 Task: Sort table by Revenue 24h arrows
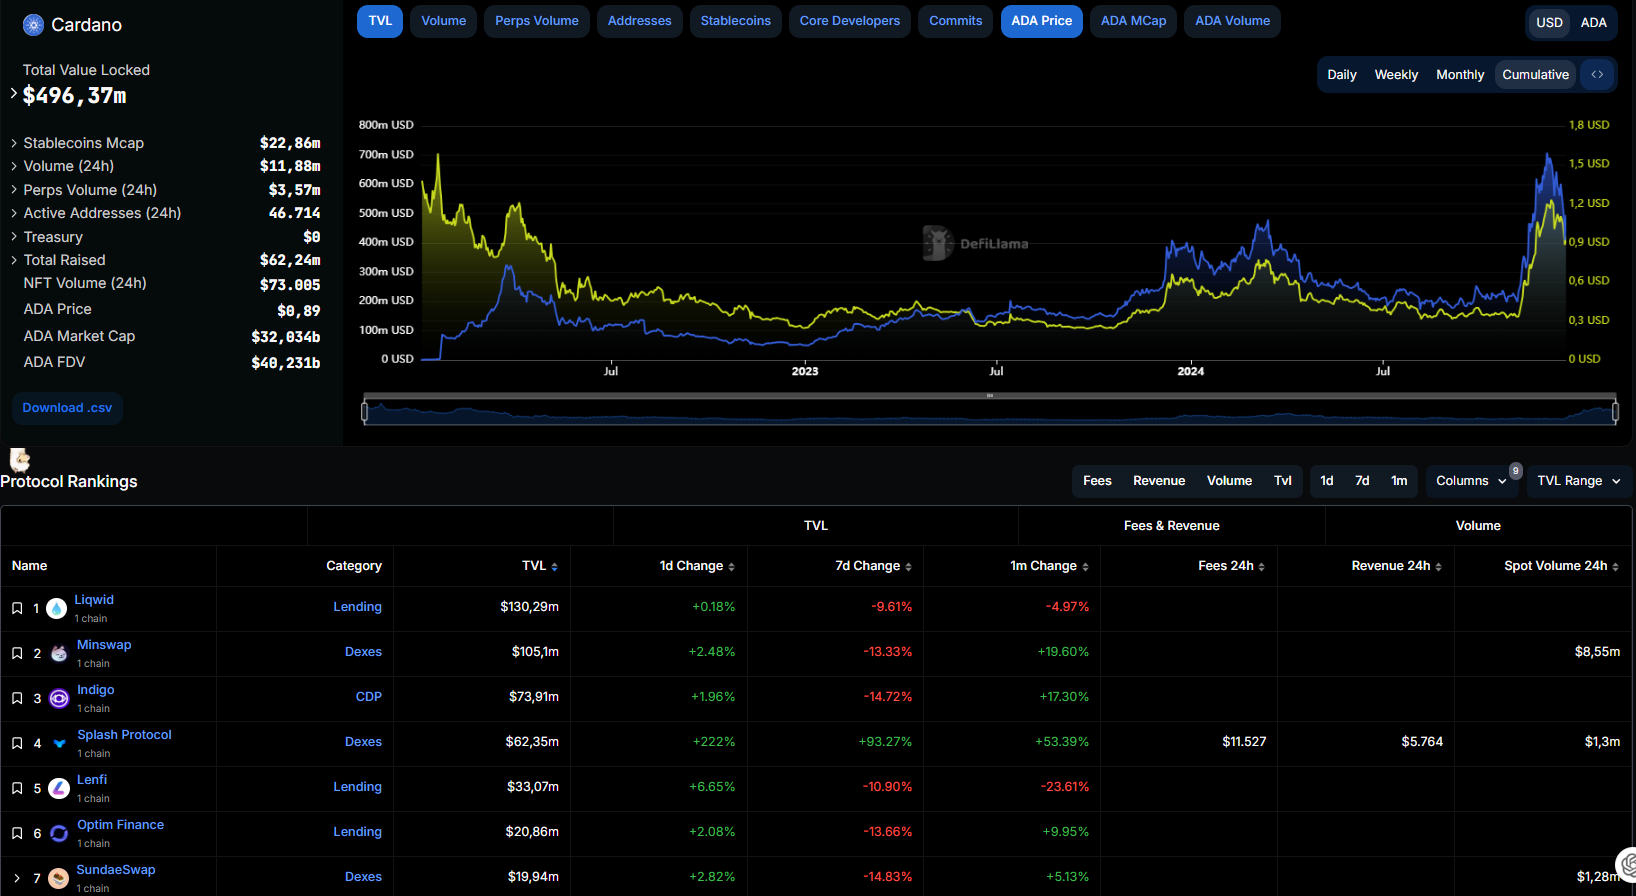[1439, 567]
